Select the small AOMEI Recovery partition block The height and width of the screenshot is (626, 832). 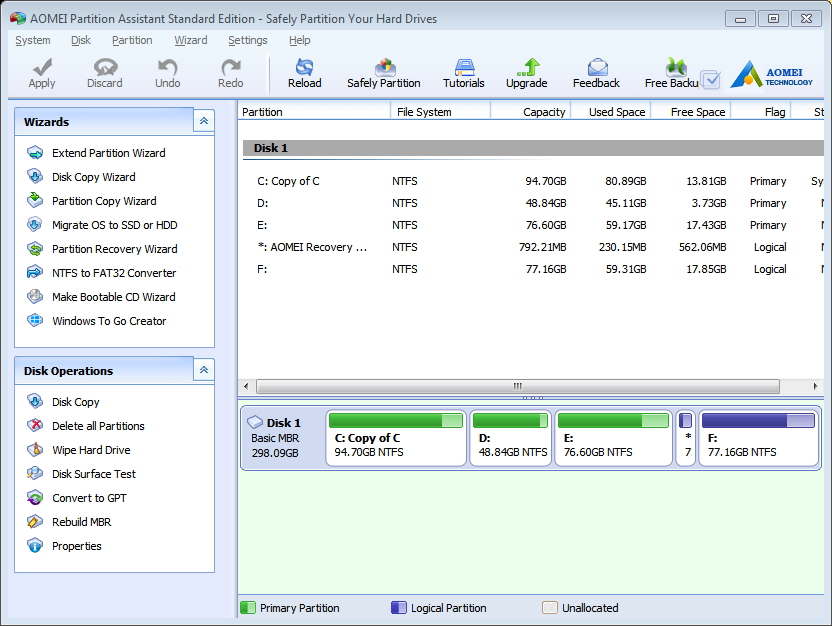tap(686, 438)
